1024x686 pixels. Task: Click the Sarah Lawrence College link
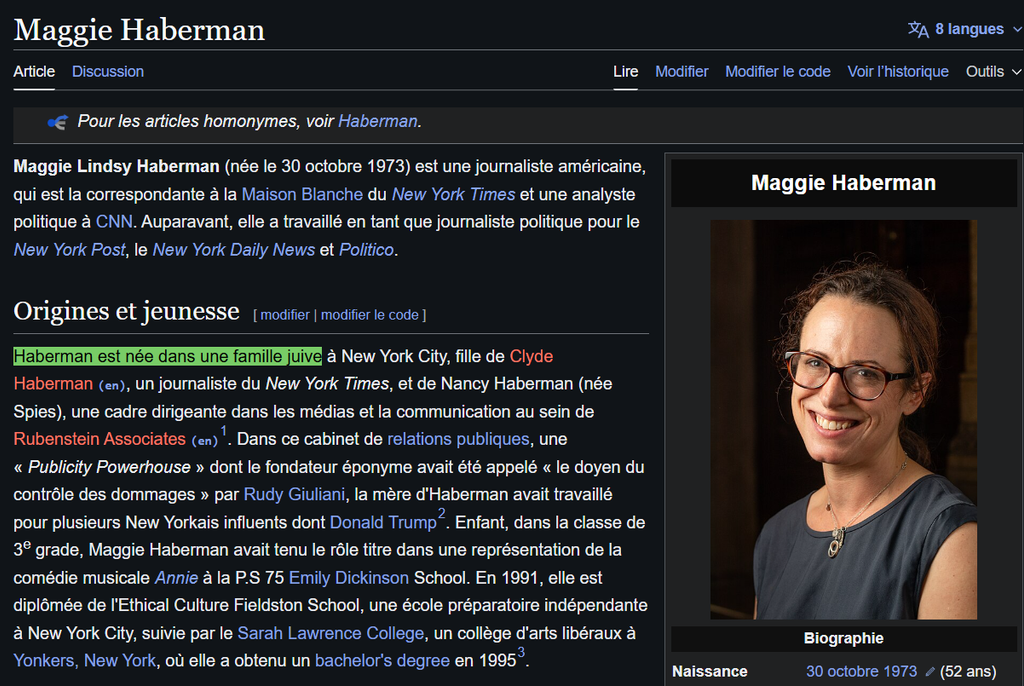tap(330, 633)
